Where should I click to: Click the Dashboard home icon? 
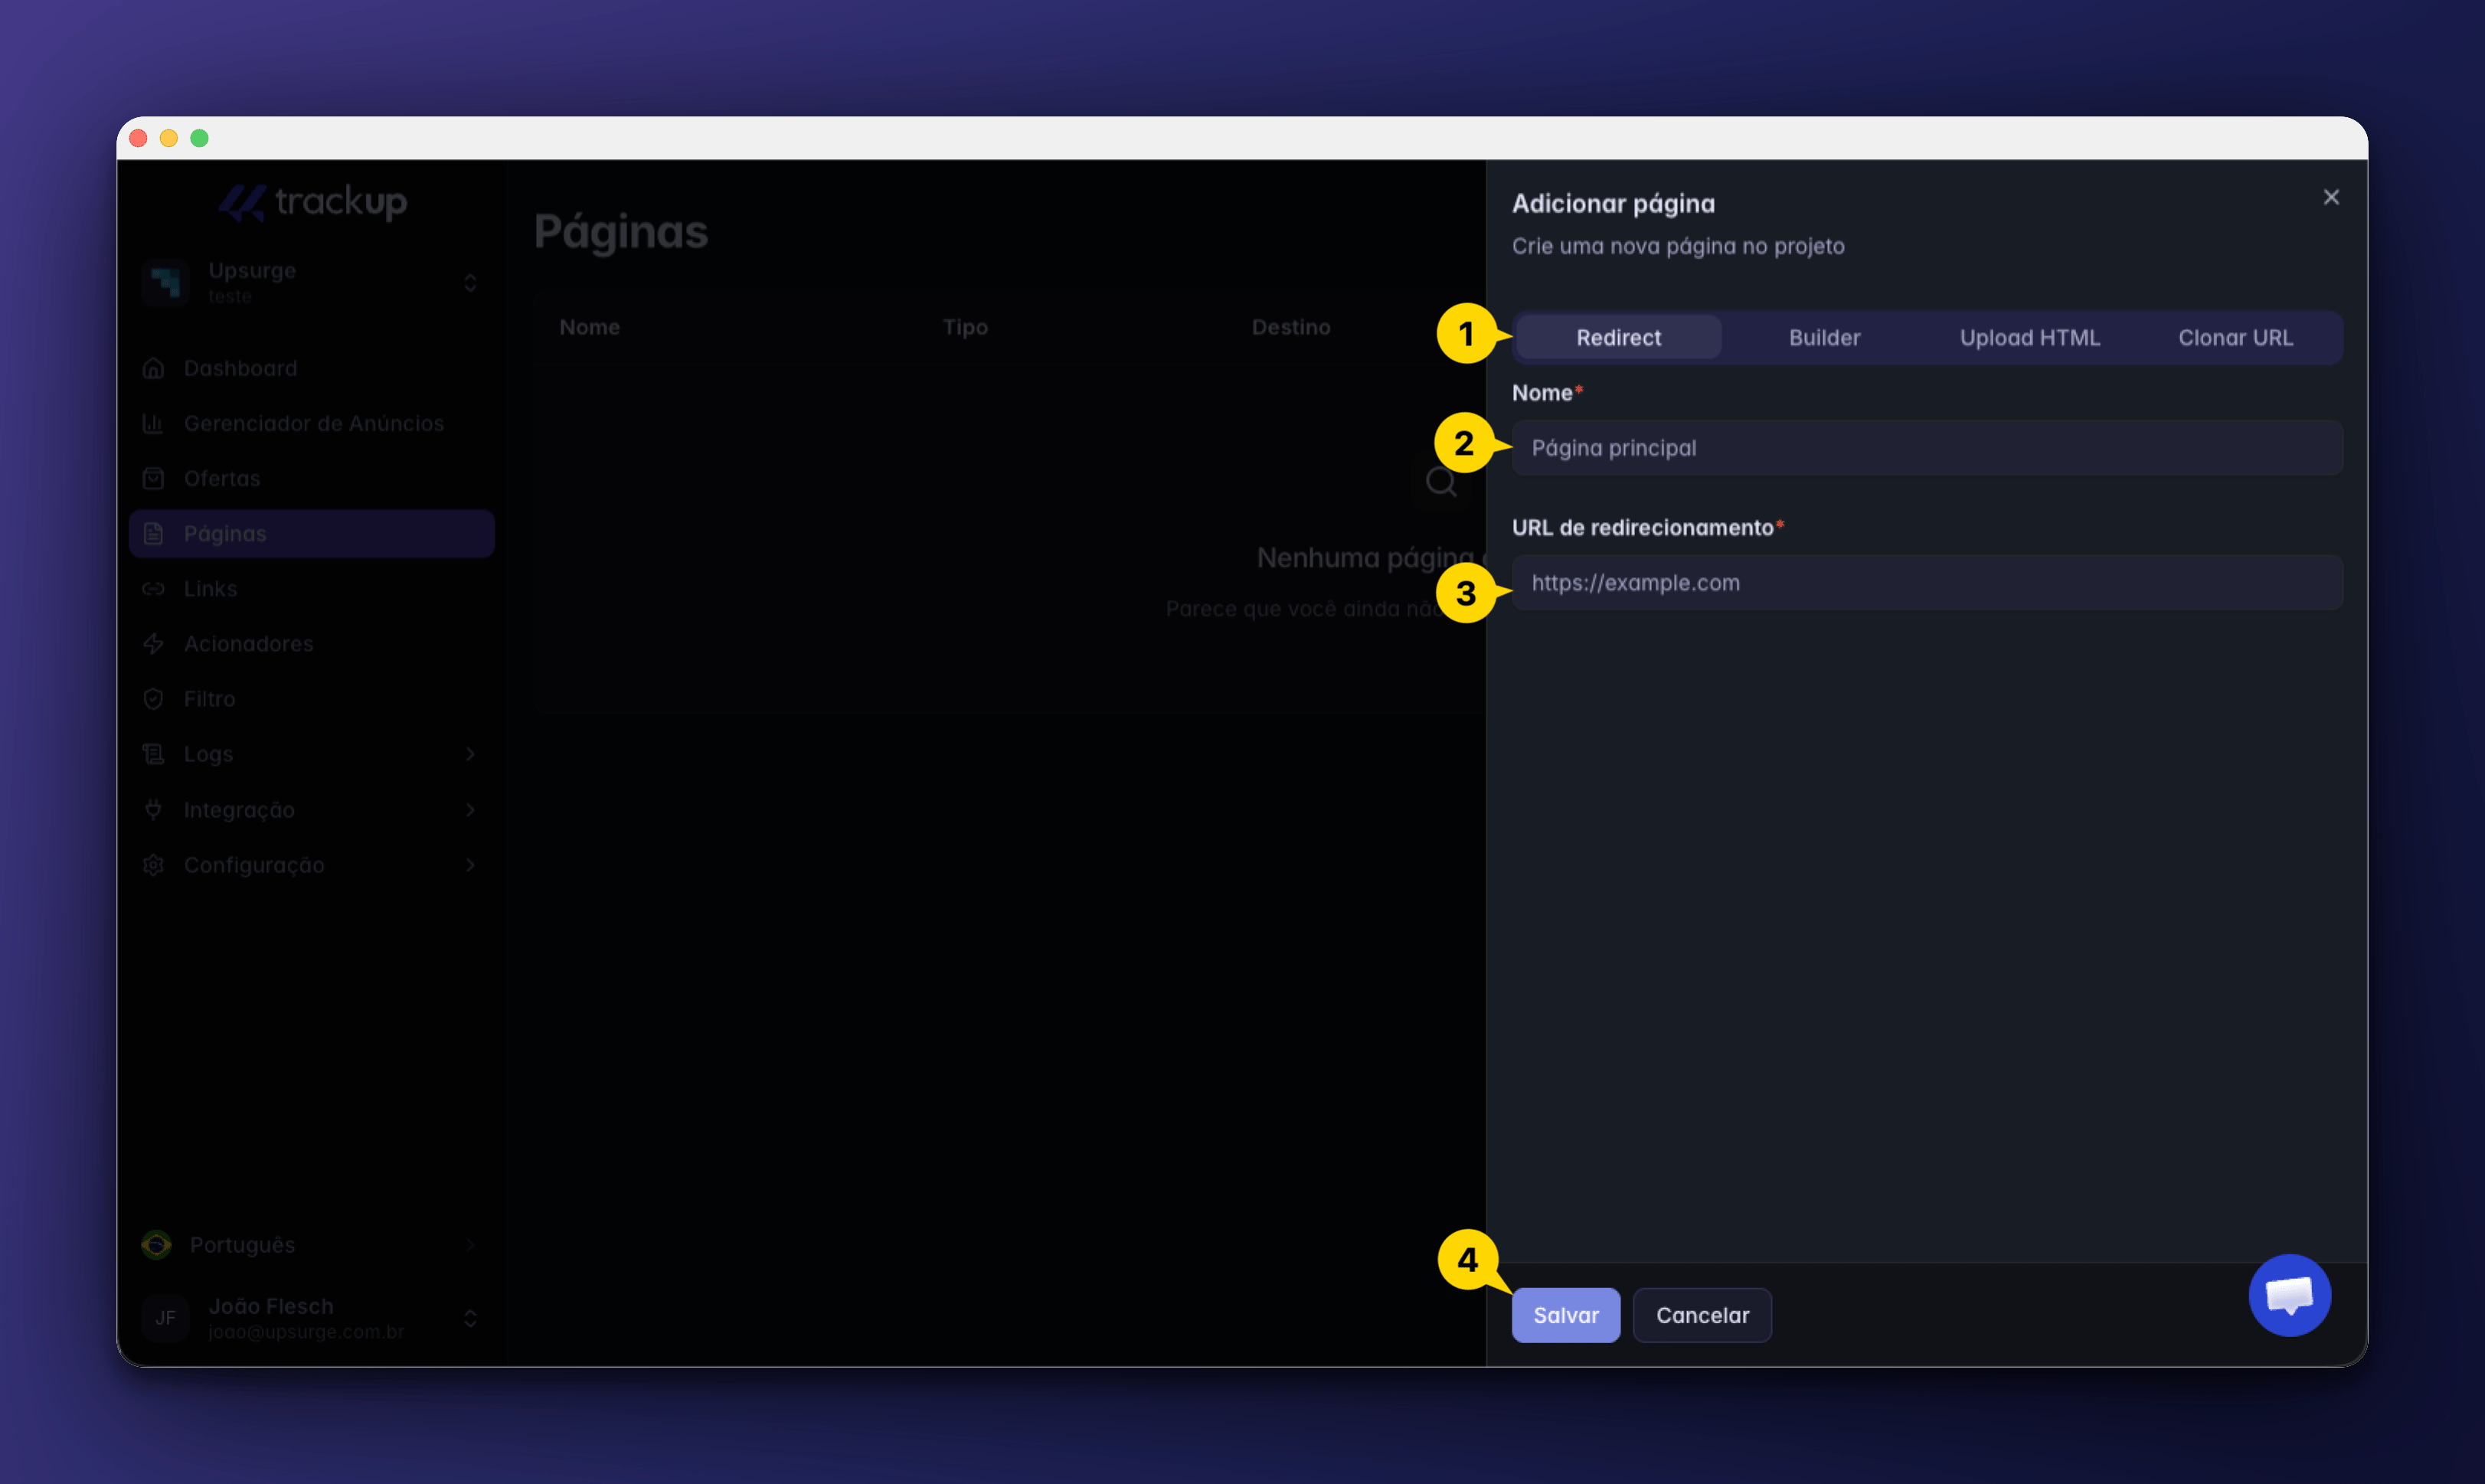pos(153,368)
